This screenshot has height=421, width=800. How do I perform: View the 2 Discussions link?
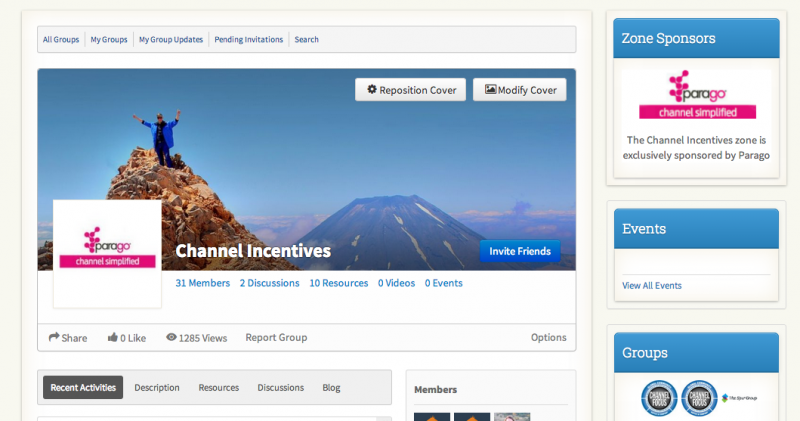point(269,283)
